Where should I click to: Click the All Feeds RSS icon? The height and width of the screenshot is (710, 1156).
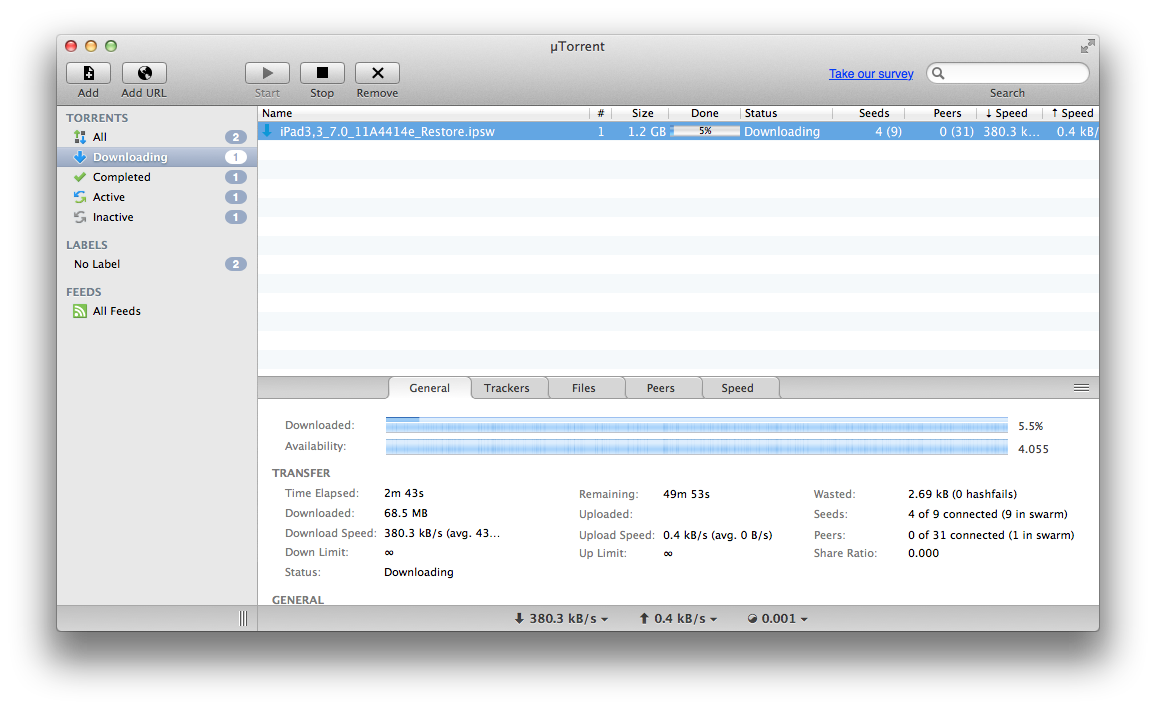click(80, 311)
